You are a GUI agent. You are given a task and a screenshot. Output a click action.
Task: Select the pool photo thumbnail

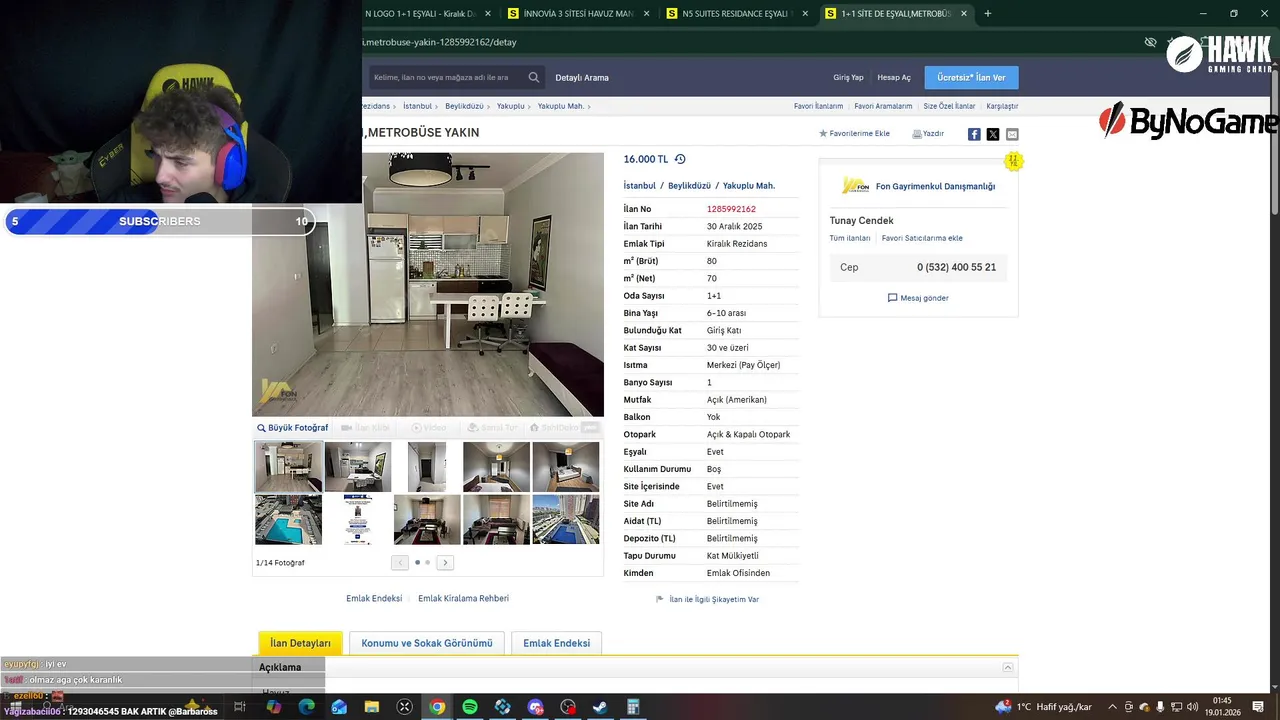(x=288, y=519)
